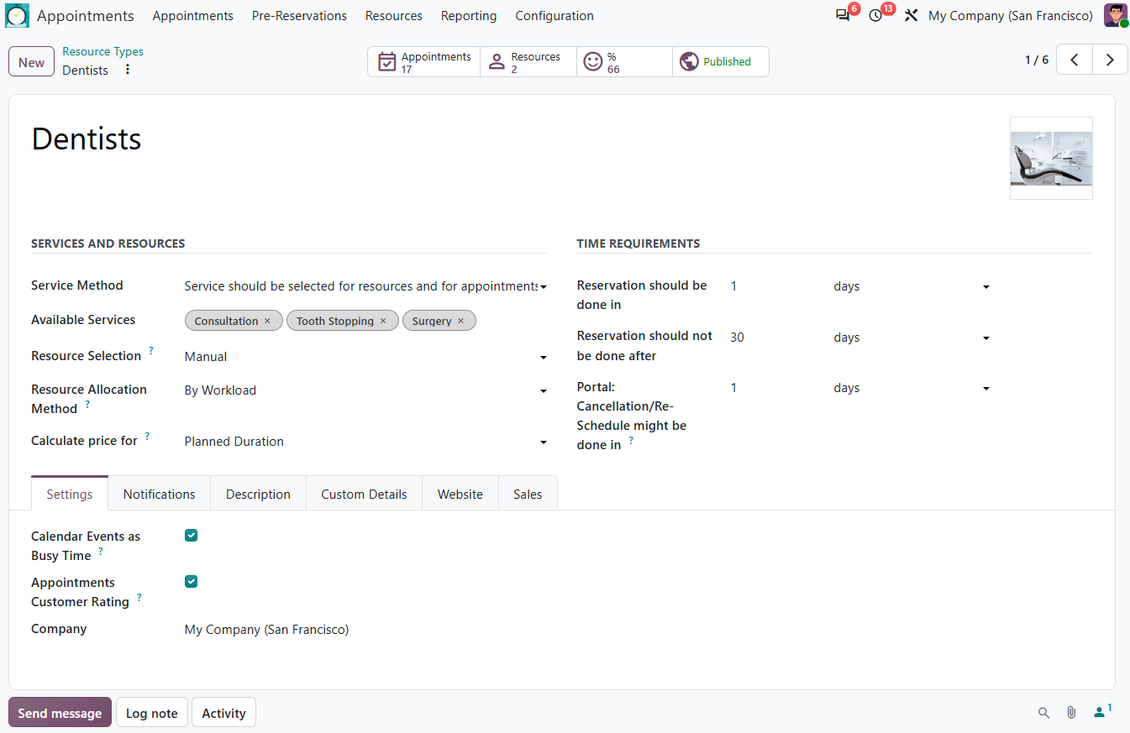Switch to the Notifications tab

click(x=159, y=494)
